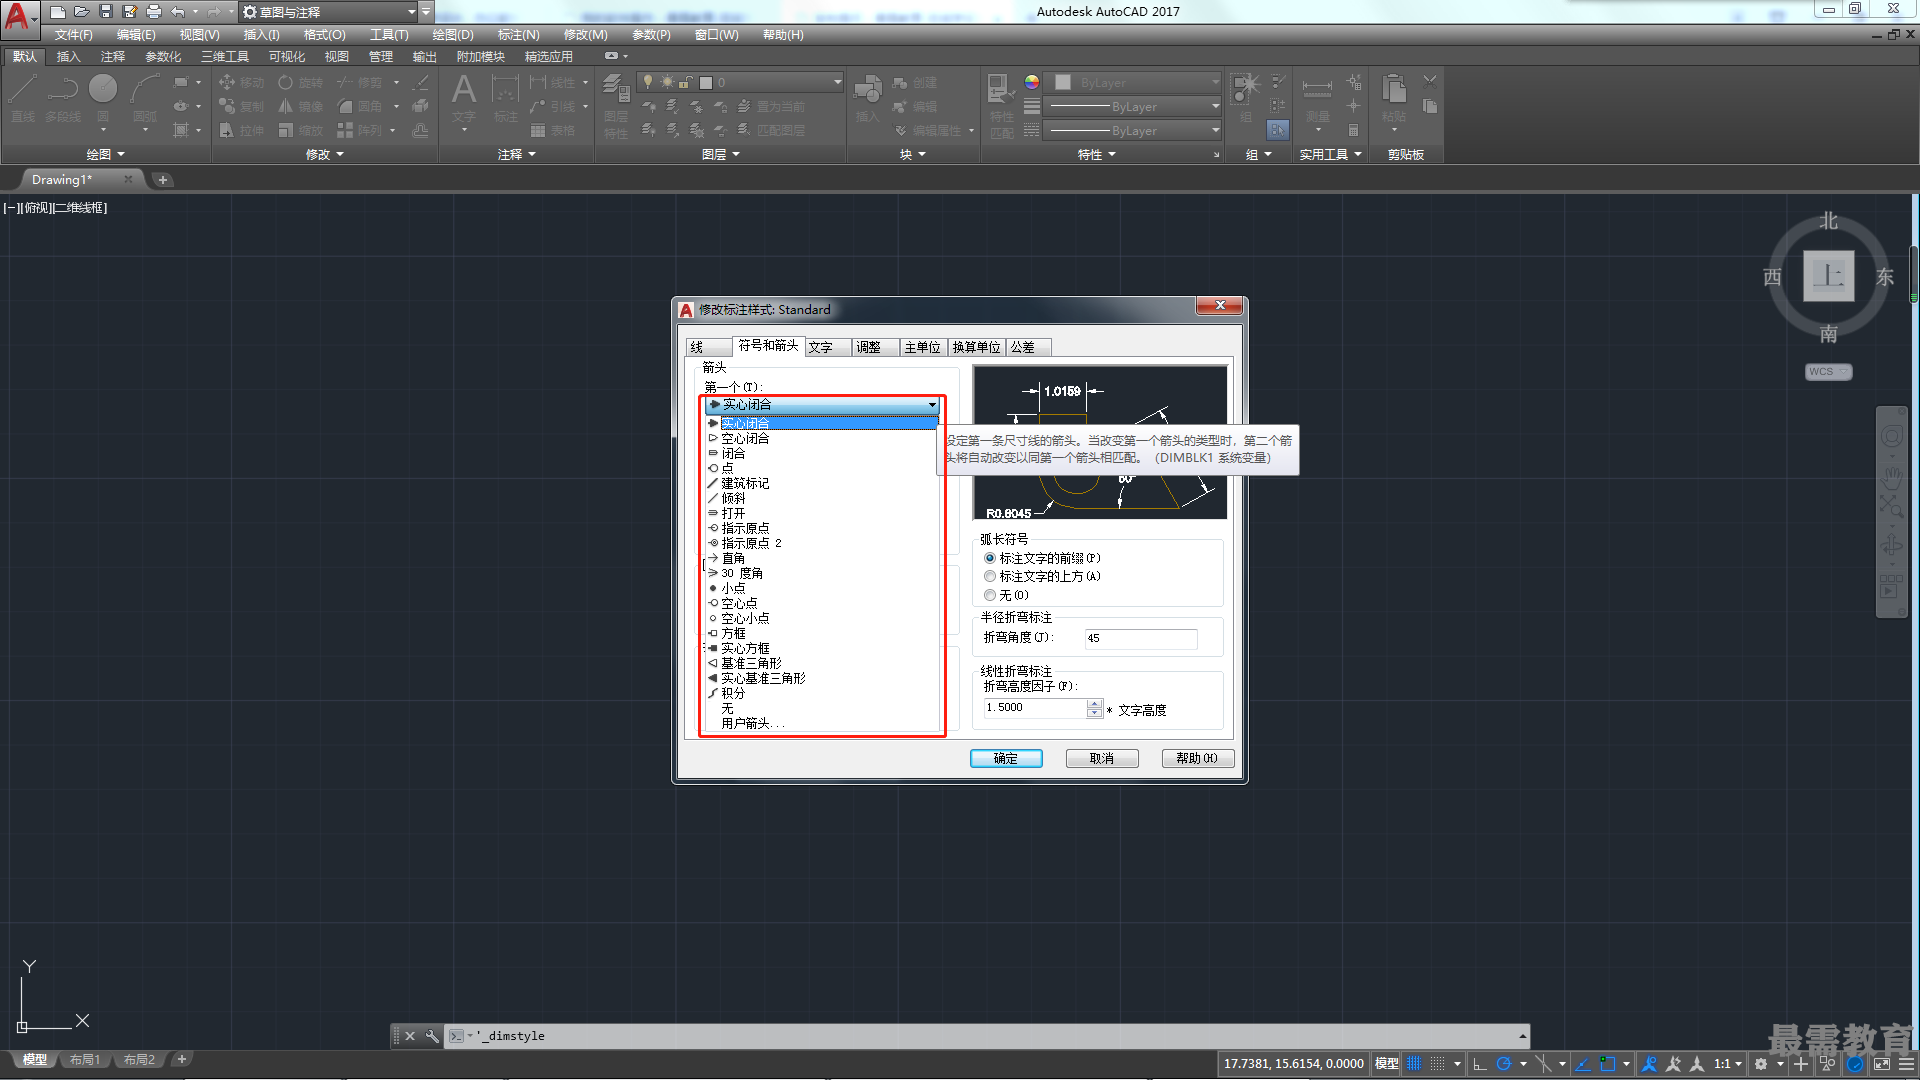Click the 上 face of the ViewCube
The image size is (1920, 1080).
1828,276
